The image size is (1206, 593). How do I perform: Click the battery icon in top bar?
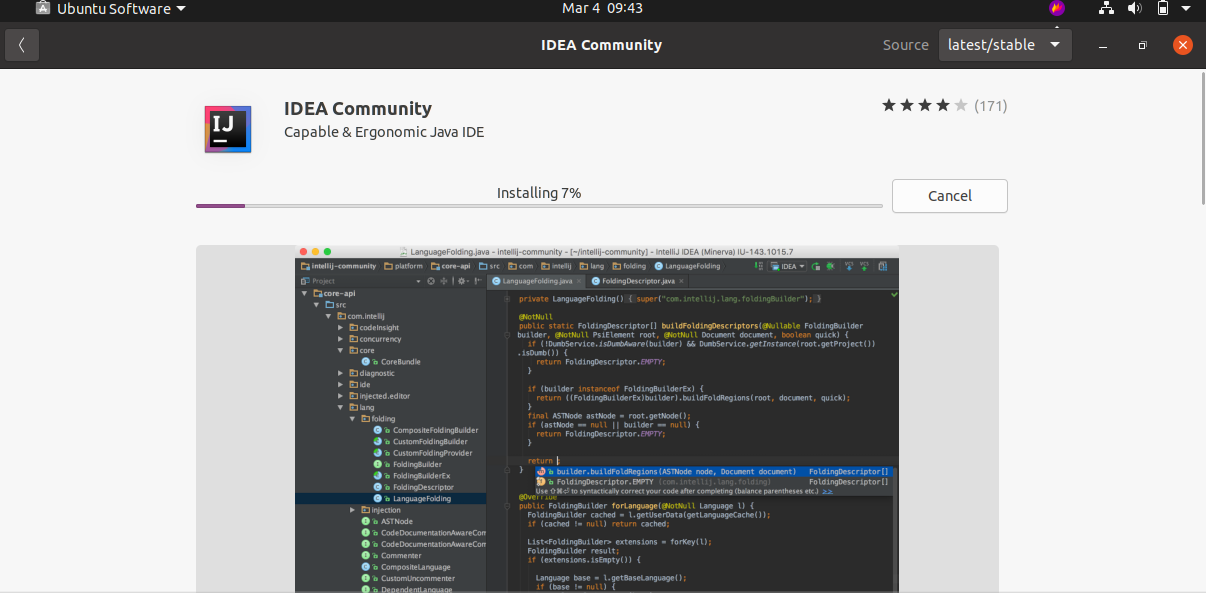tap(1162, 8)
